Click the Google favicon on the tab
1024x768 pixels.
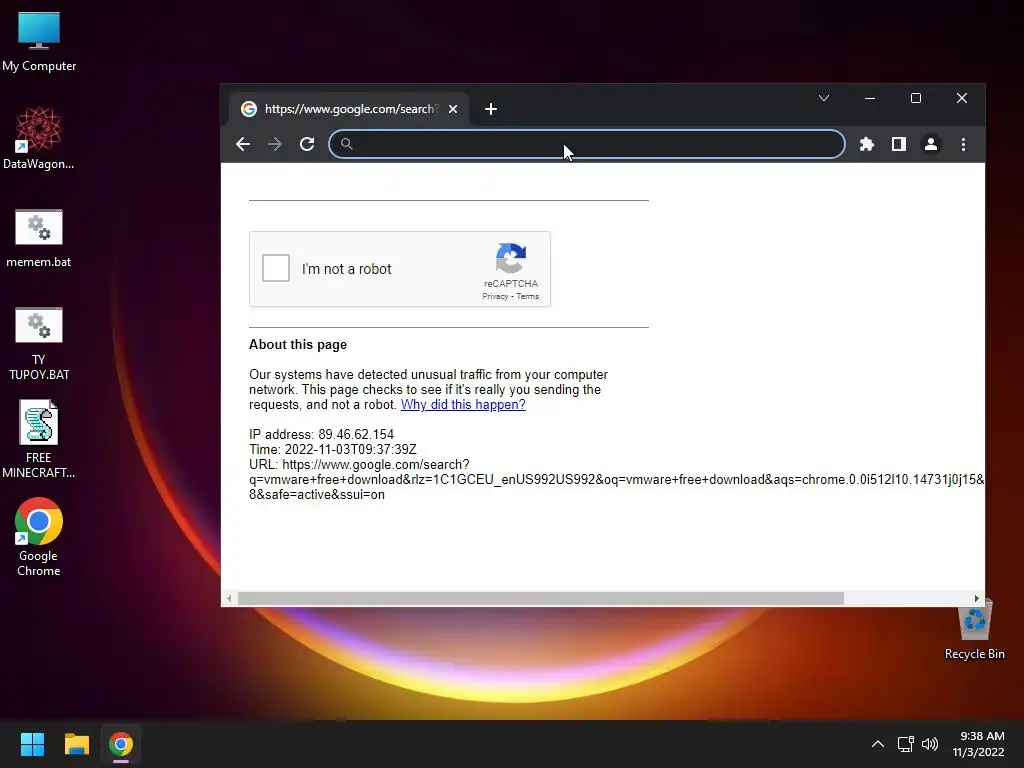249,109
